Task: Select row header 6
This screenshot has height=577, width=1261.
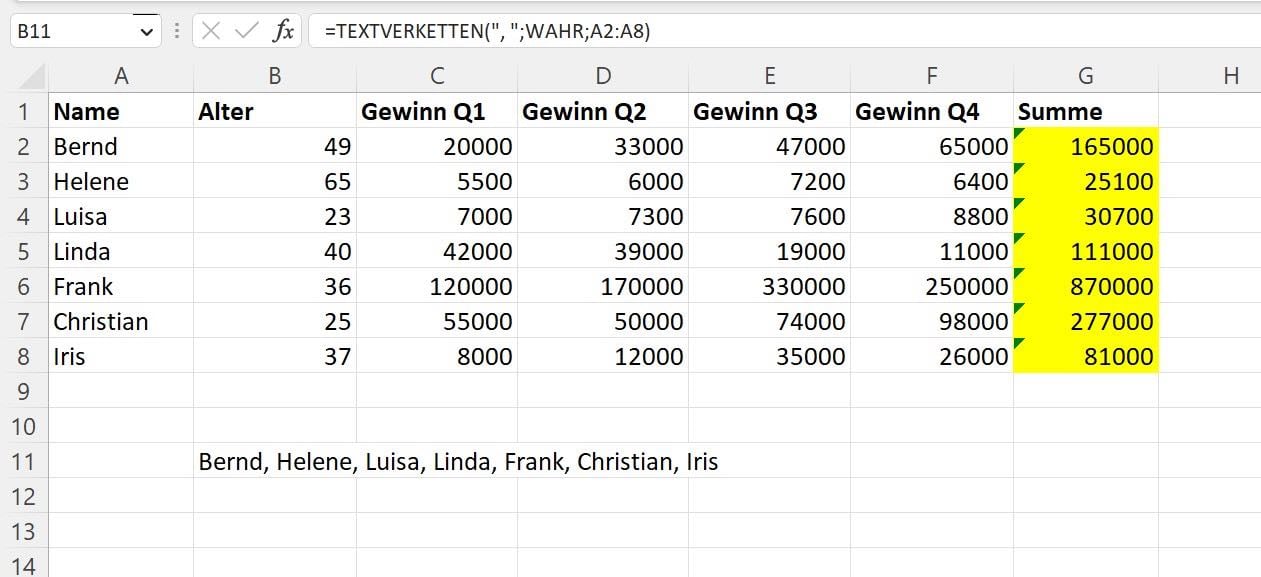Action: pyautogui.click(x=22, y=286)
